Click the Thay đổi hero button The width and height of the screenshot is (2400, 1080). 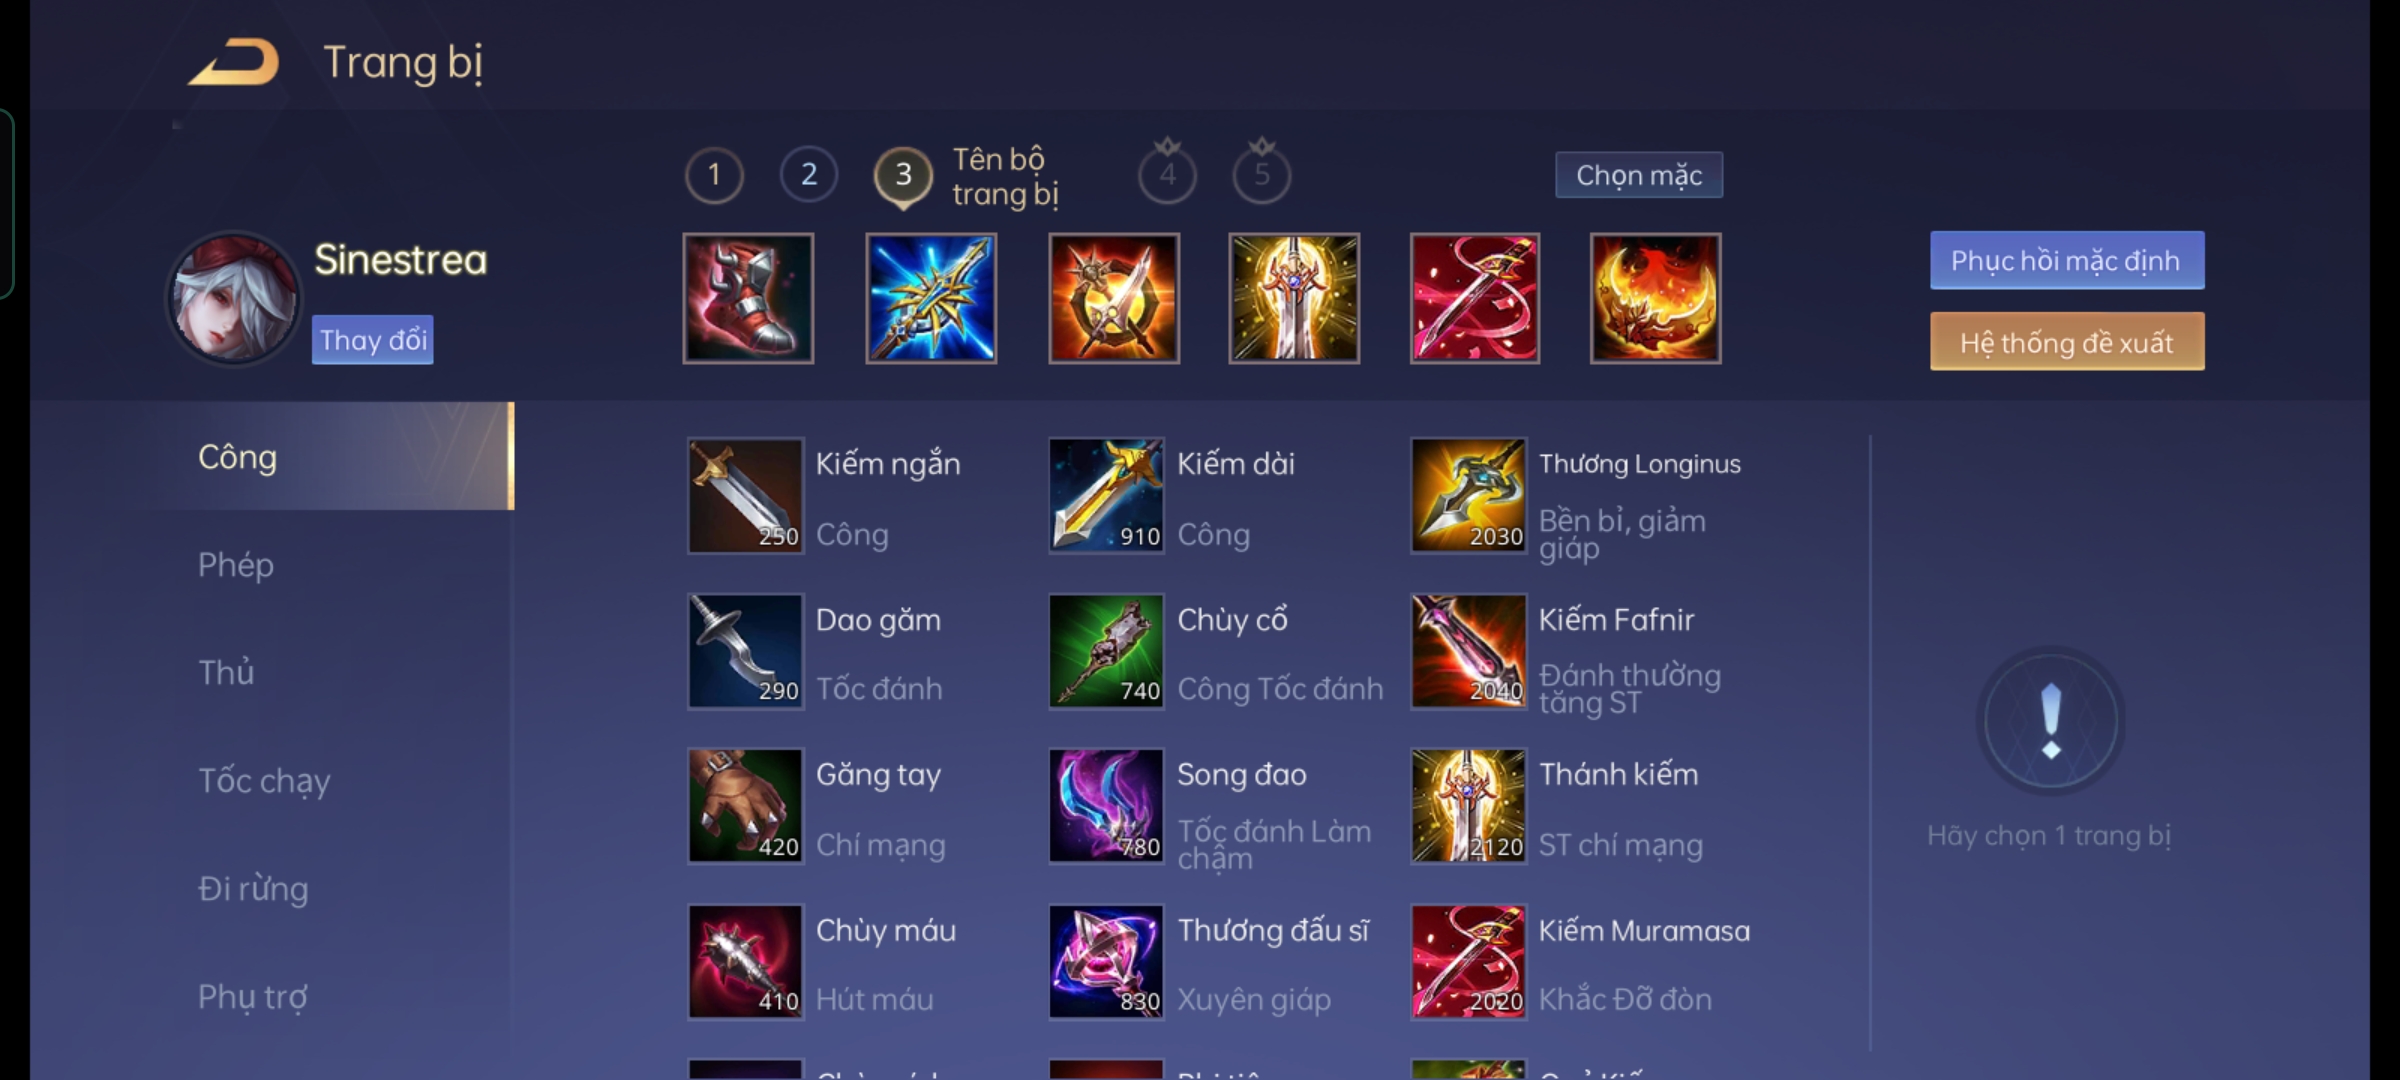click(372, 340)
